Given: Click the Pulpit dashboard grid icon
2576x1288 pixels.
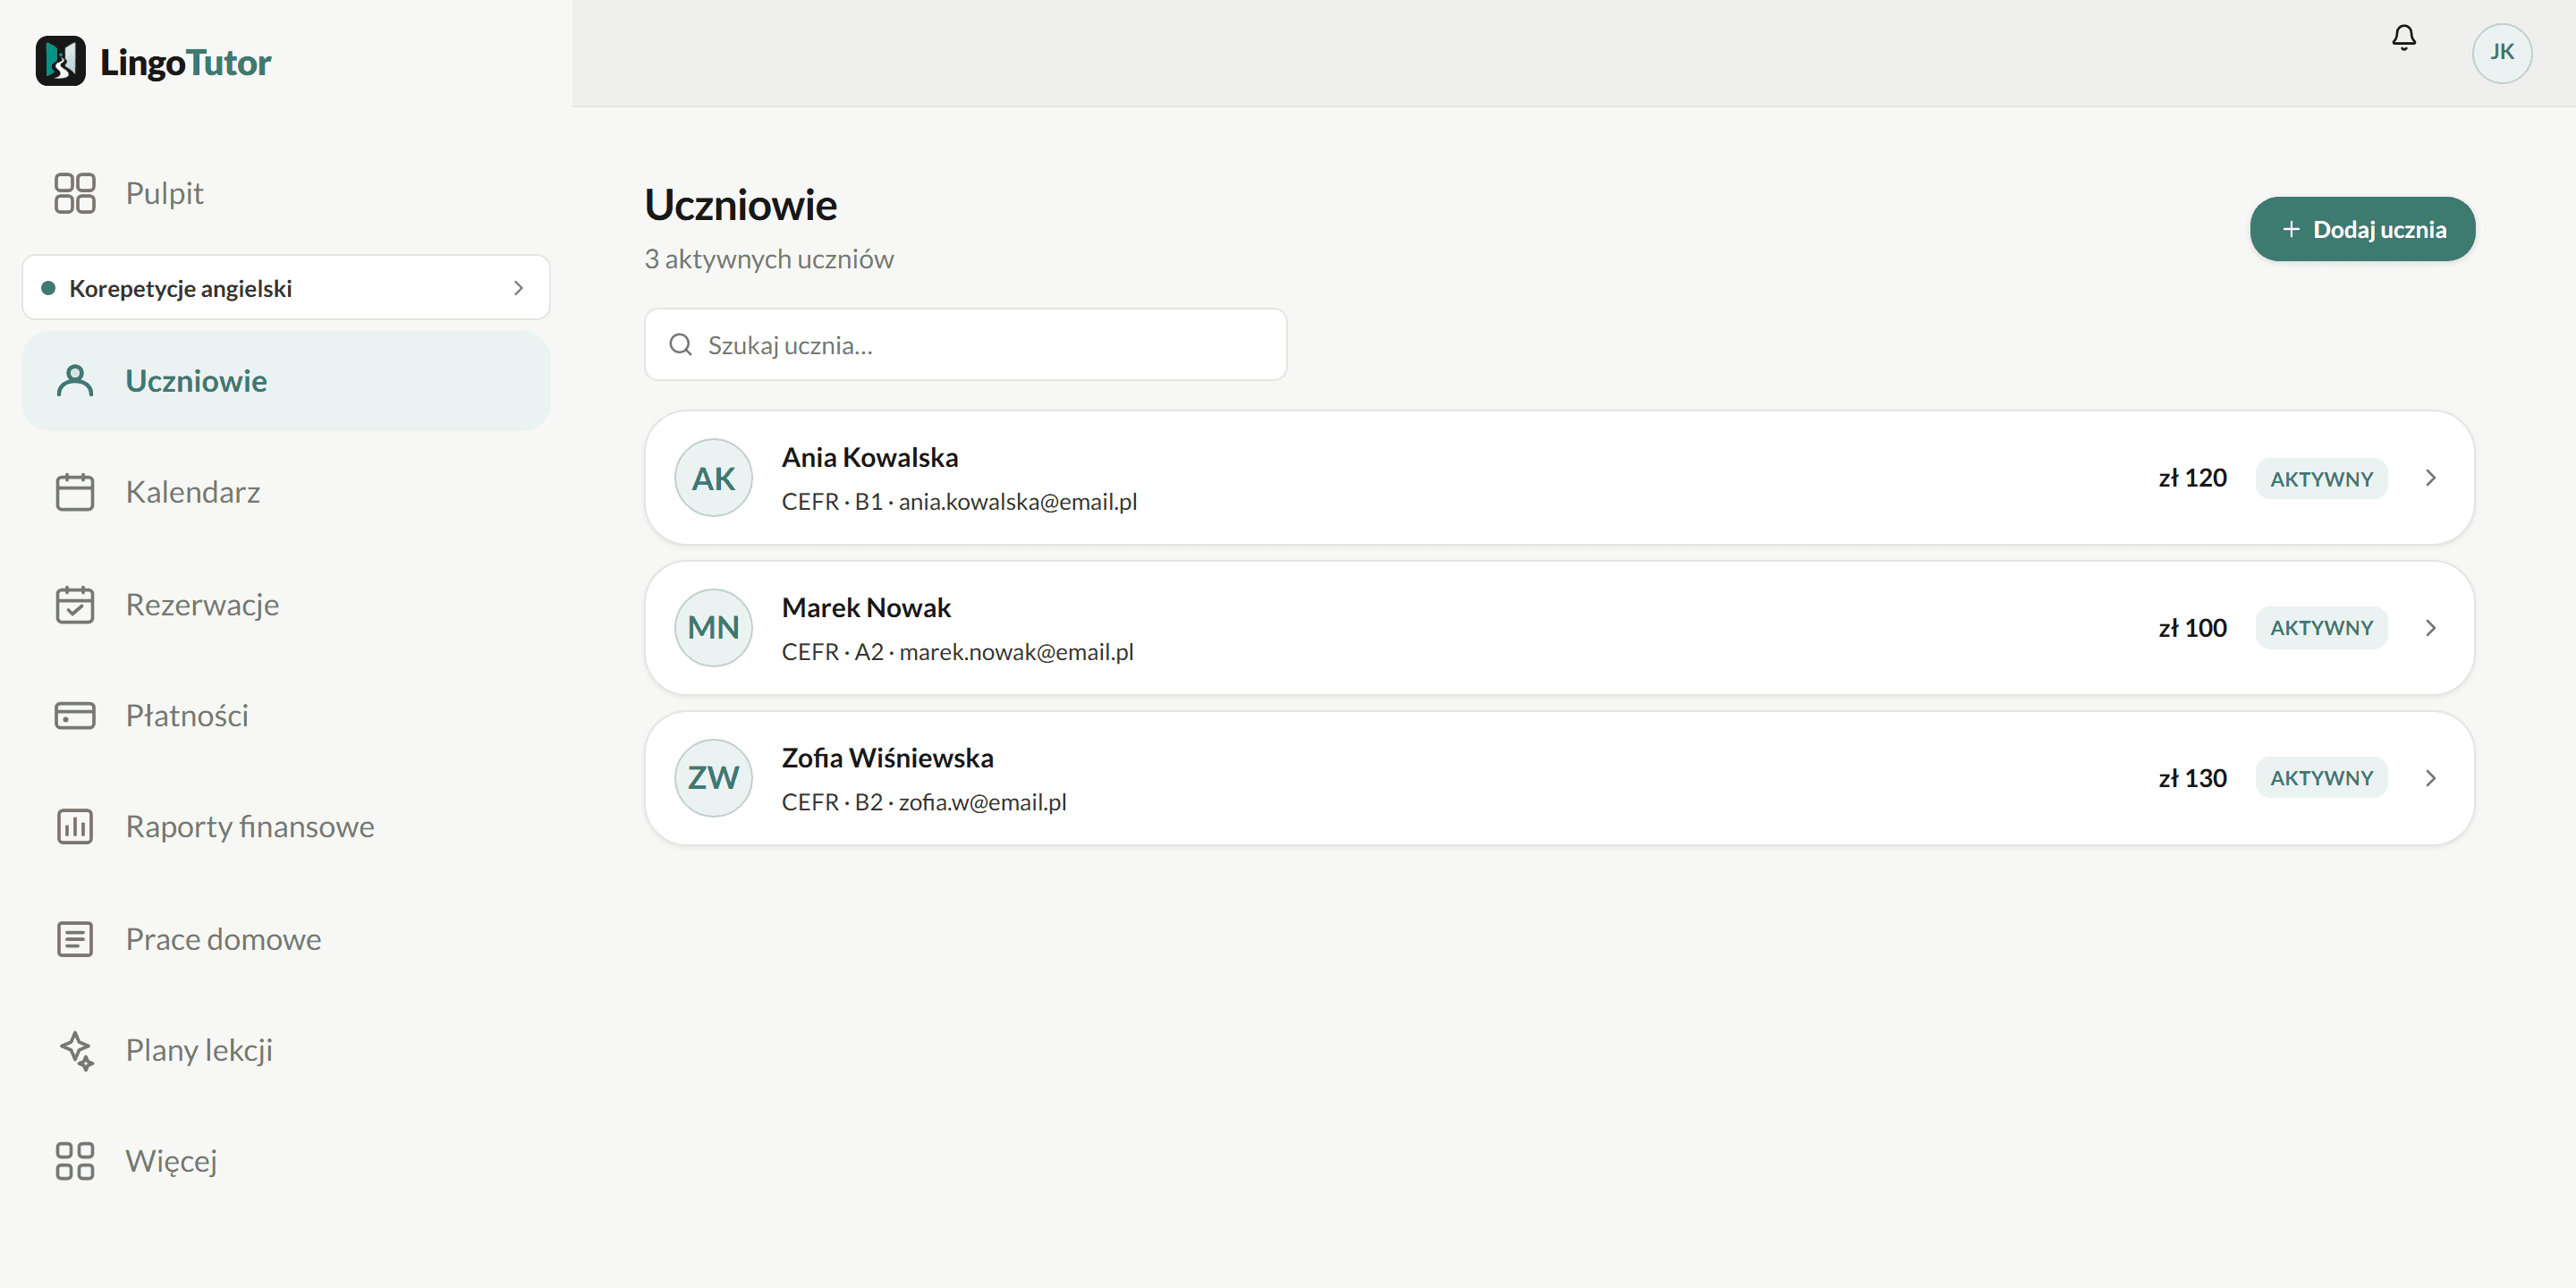Looking at the screenshot, I should coord(75,193).
